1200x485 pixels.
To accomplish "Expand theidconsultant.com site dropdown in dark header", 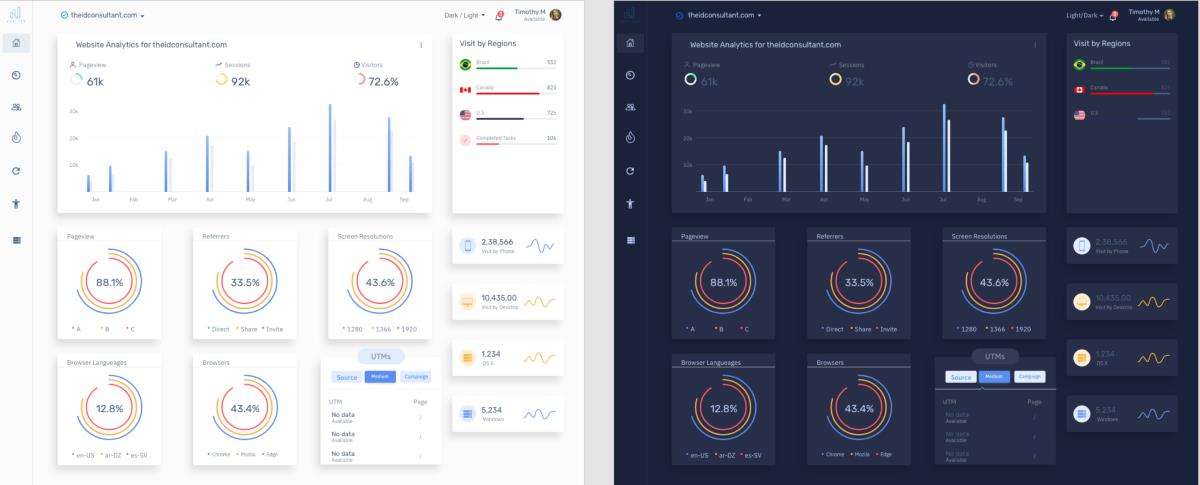I will (x=719, y=16).
